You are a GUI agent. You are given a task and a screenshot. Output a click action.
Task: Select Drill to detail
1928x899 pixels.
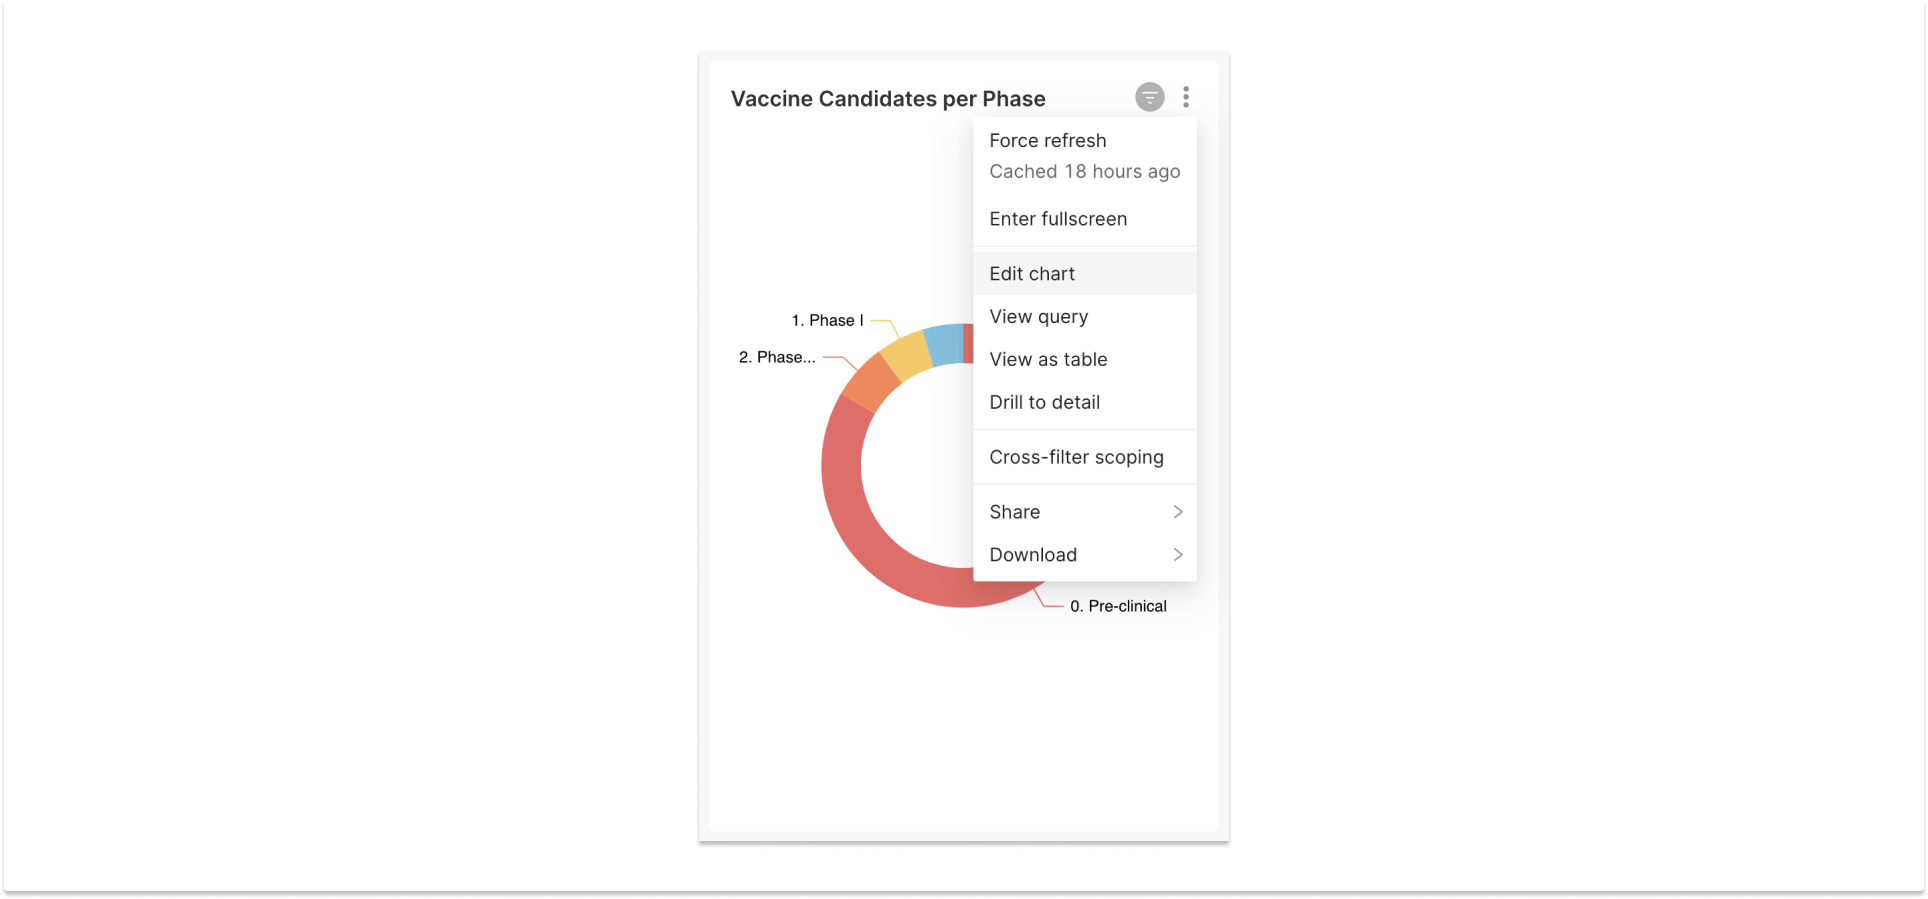pyautogui.click(x=1044, y=402)
